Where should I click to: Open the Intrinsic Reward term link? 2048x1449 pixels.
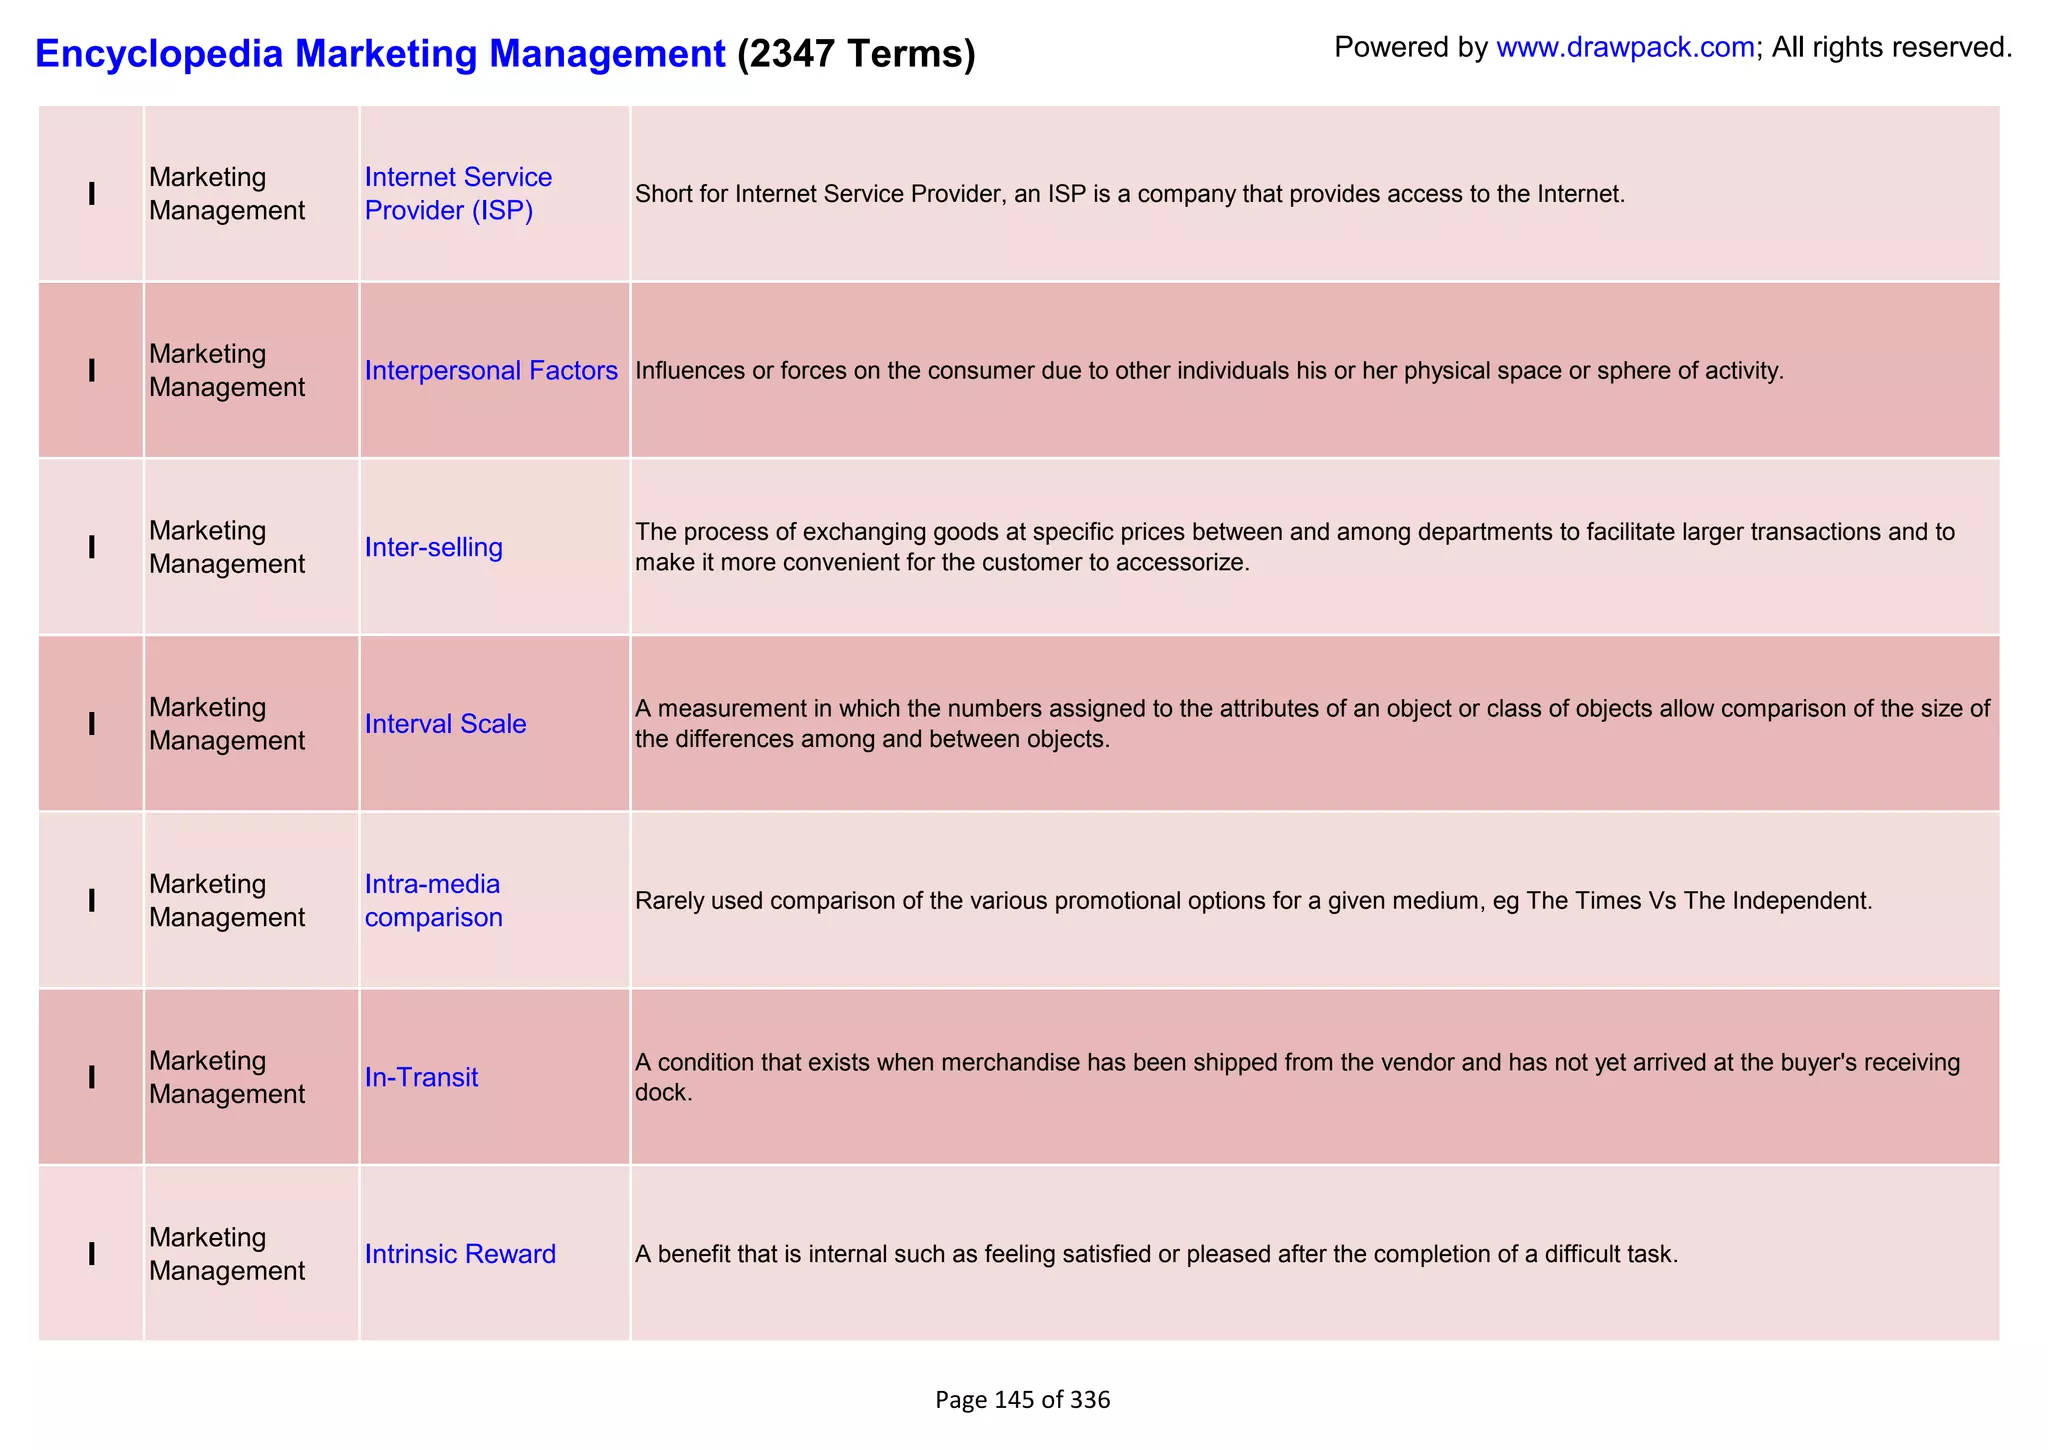[460, 1254]
